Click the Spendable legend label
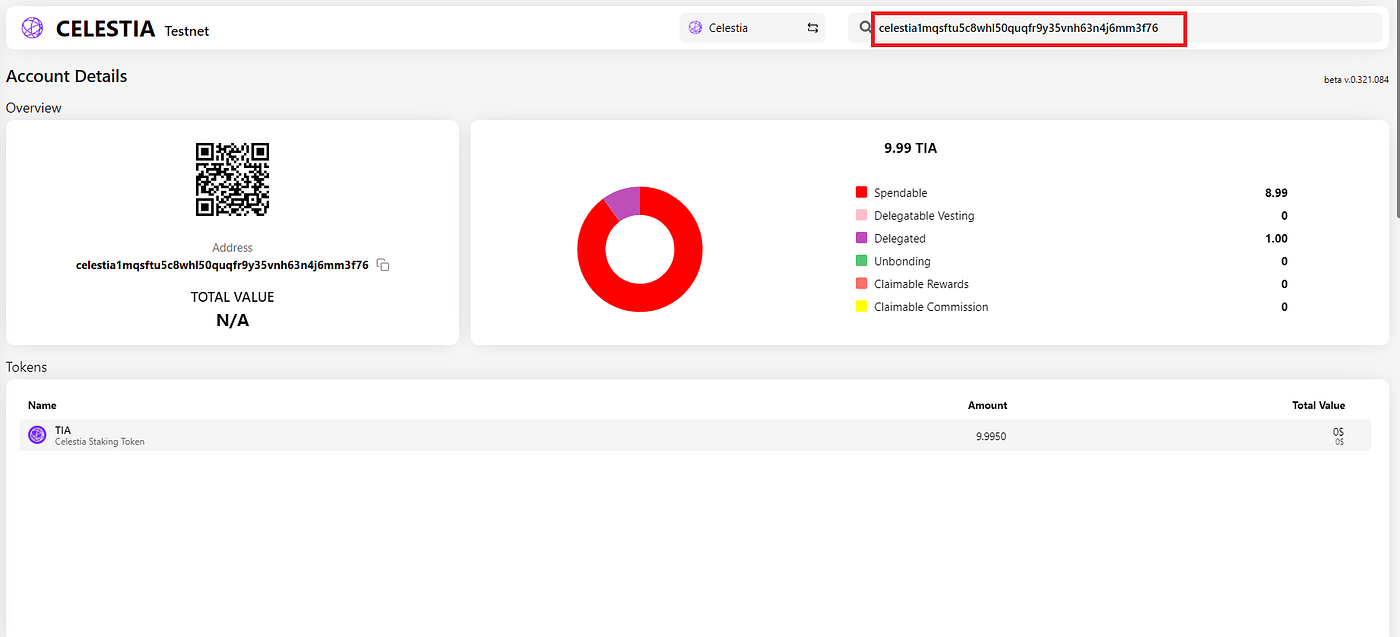This screenshot has height=637, width=1400. [900, 192]
